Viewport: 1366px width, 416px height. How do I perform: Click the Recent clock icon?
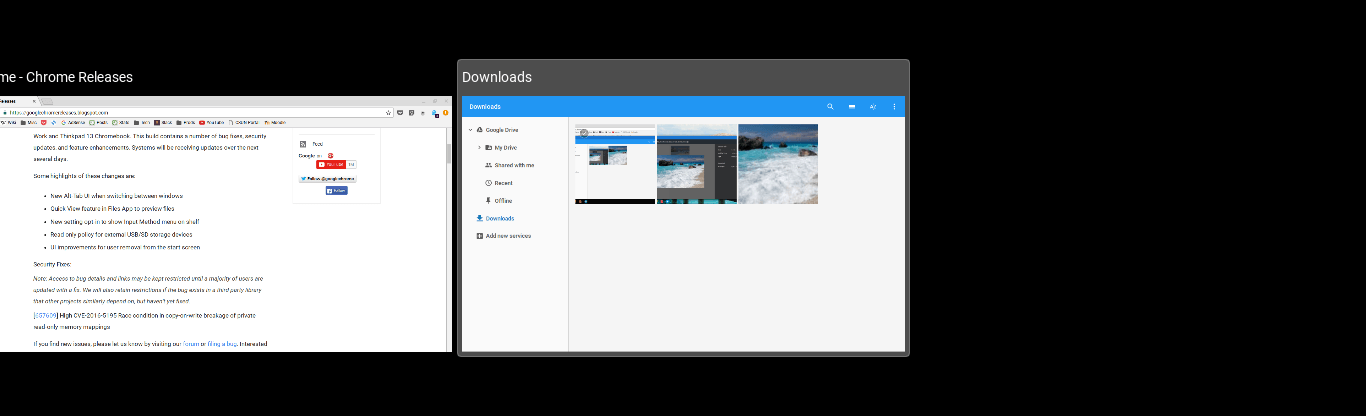tap(488, 183)
